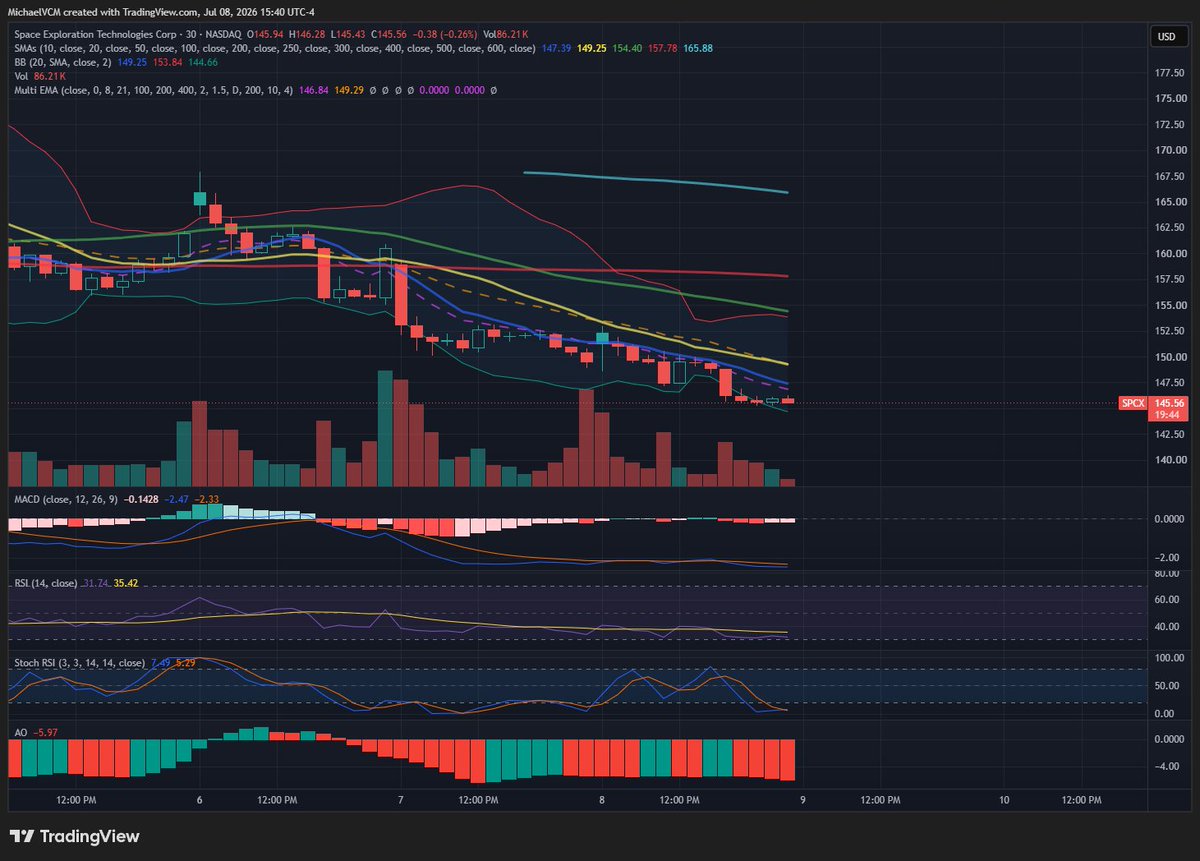Click SMA value 154.40 in legend
This screenshot has width=1200, height=861.
click(627, 48)
